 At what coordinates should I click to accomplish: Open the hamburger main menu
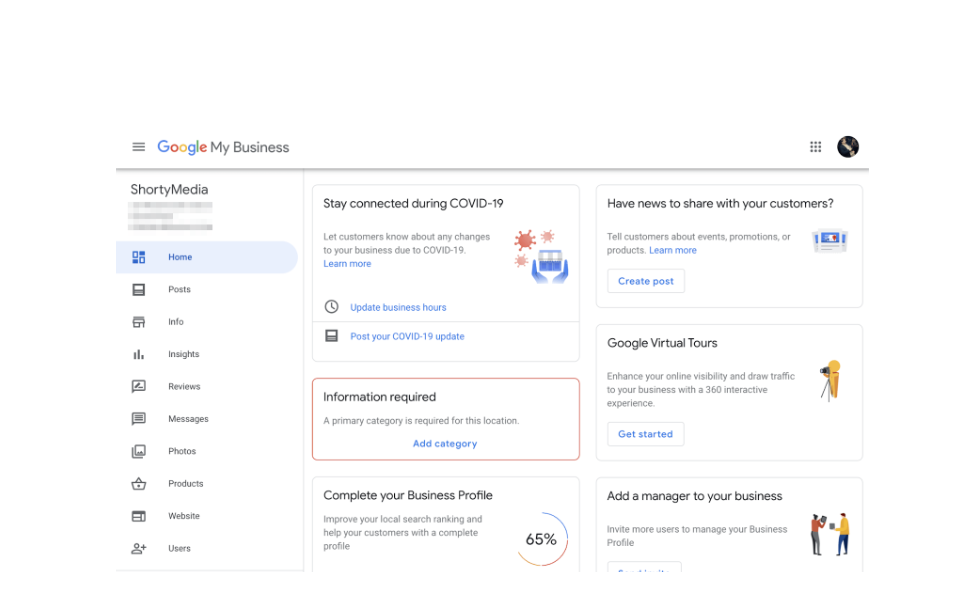(139, 147)
